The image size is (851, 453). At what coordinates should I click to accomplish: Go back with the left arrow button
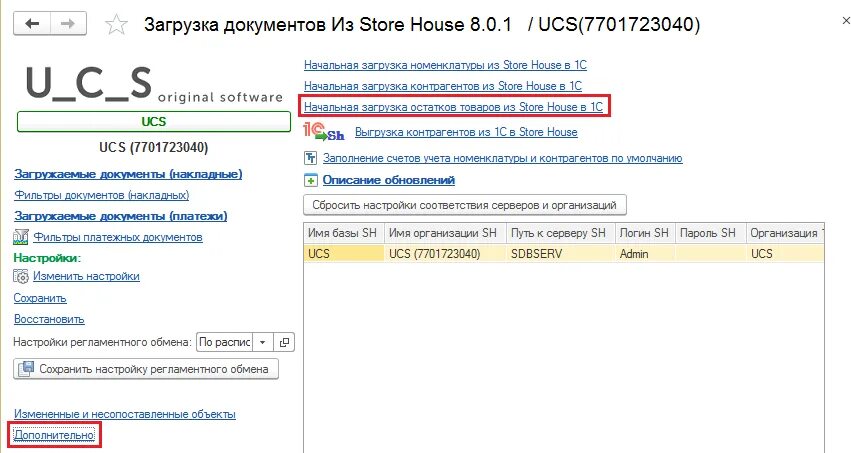tap(32, 24)
